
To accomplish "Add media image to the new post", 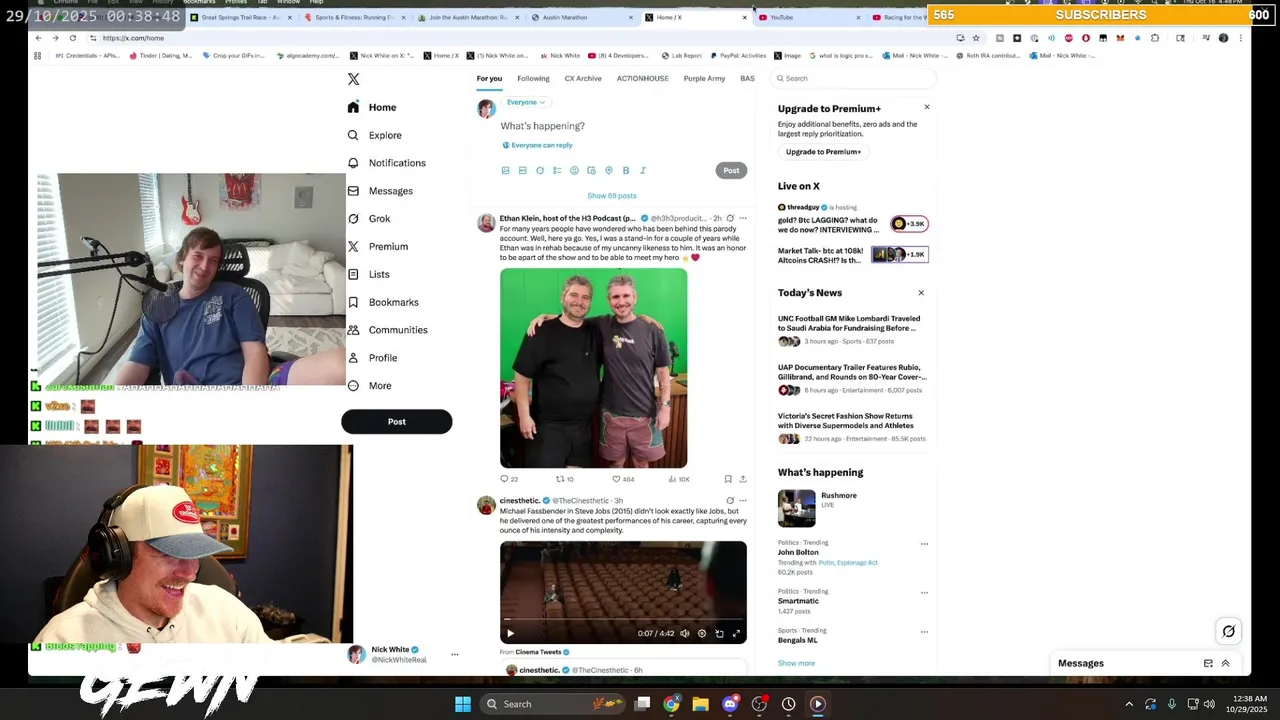I will (505, 171).
